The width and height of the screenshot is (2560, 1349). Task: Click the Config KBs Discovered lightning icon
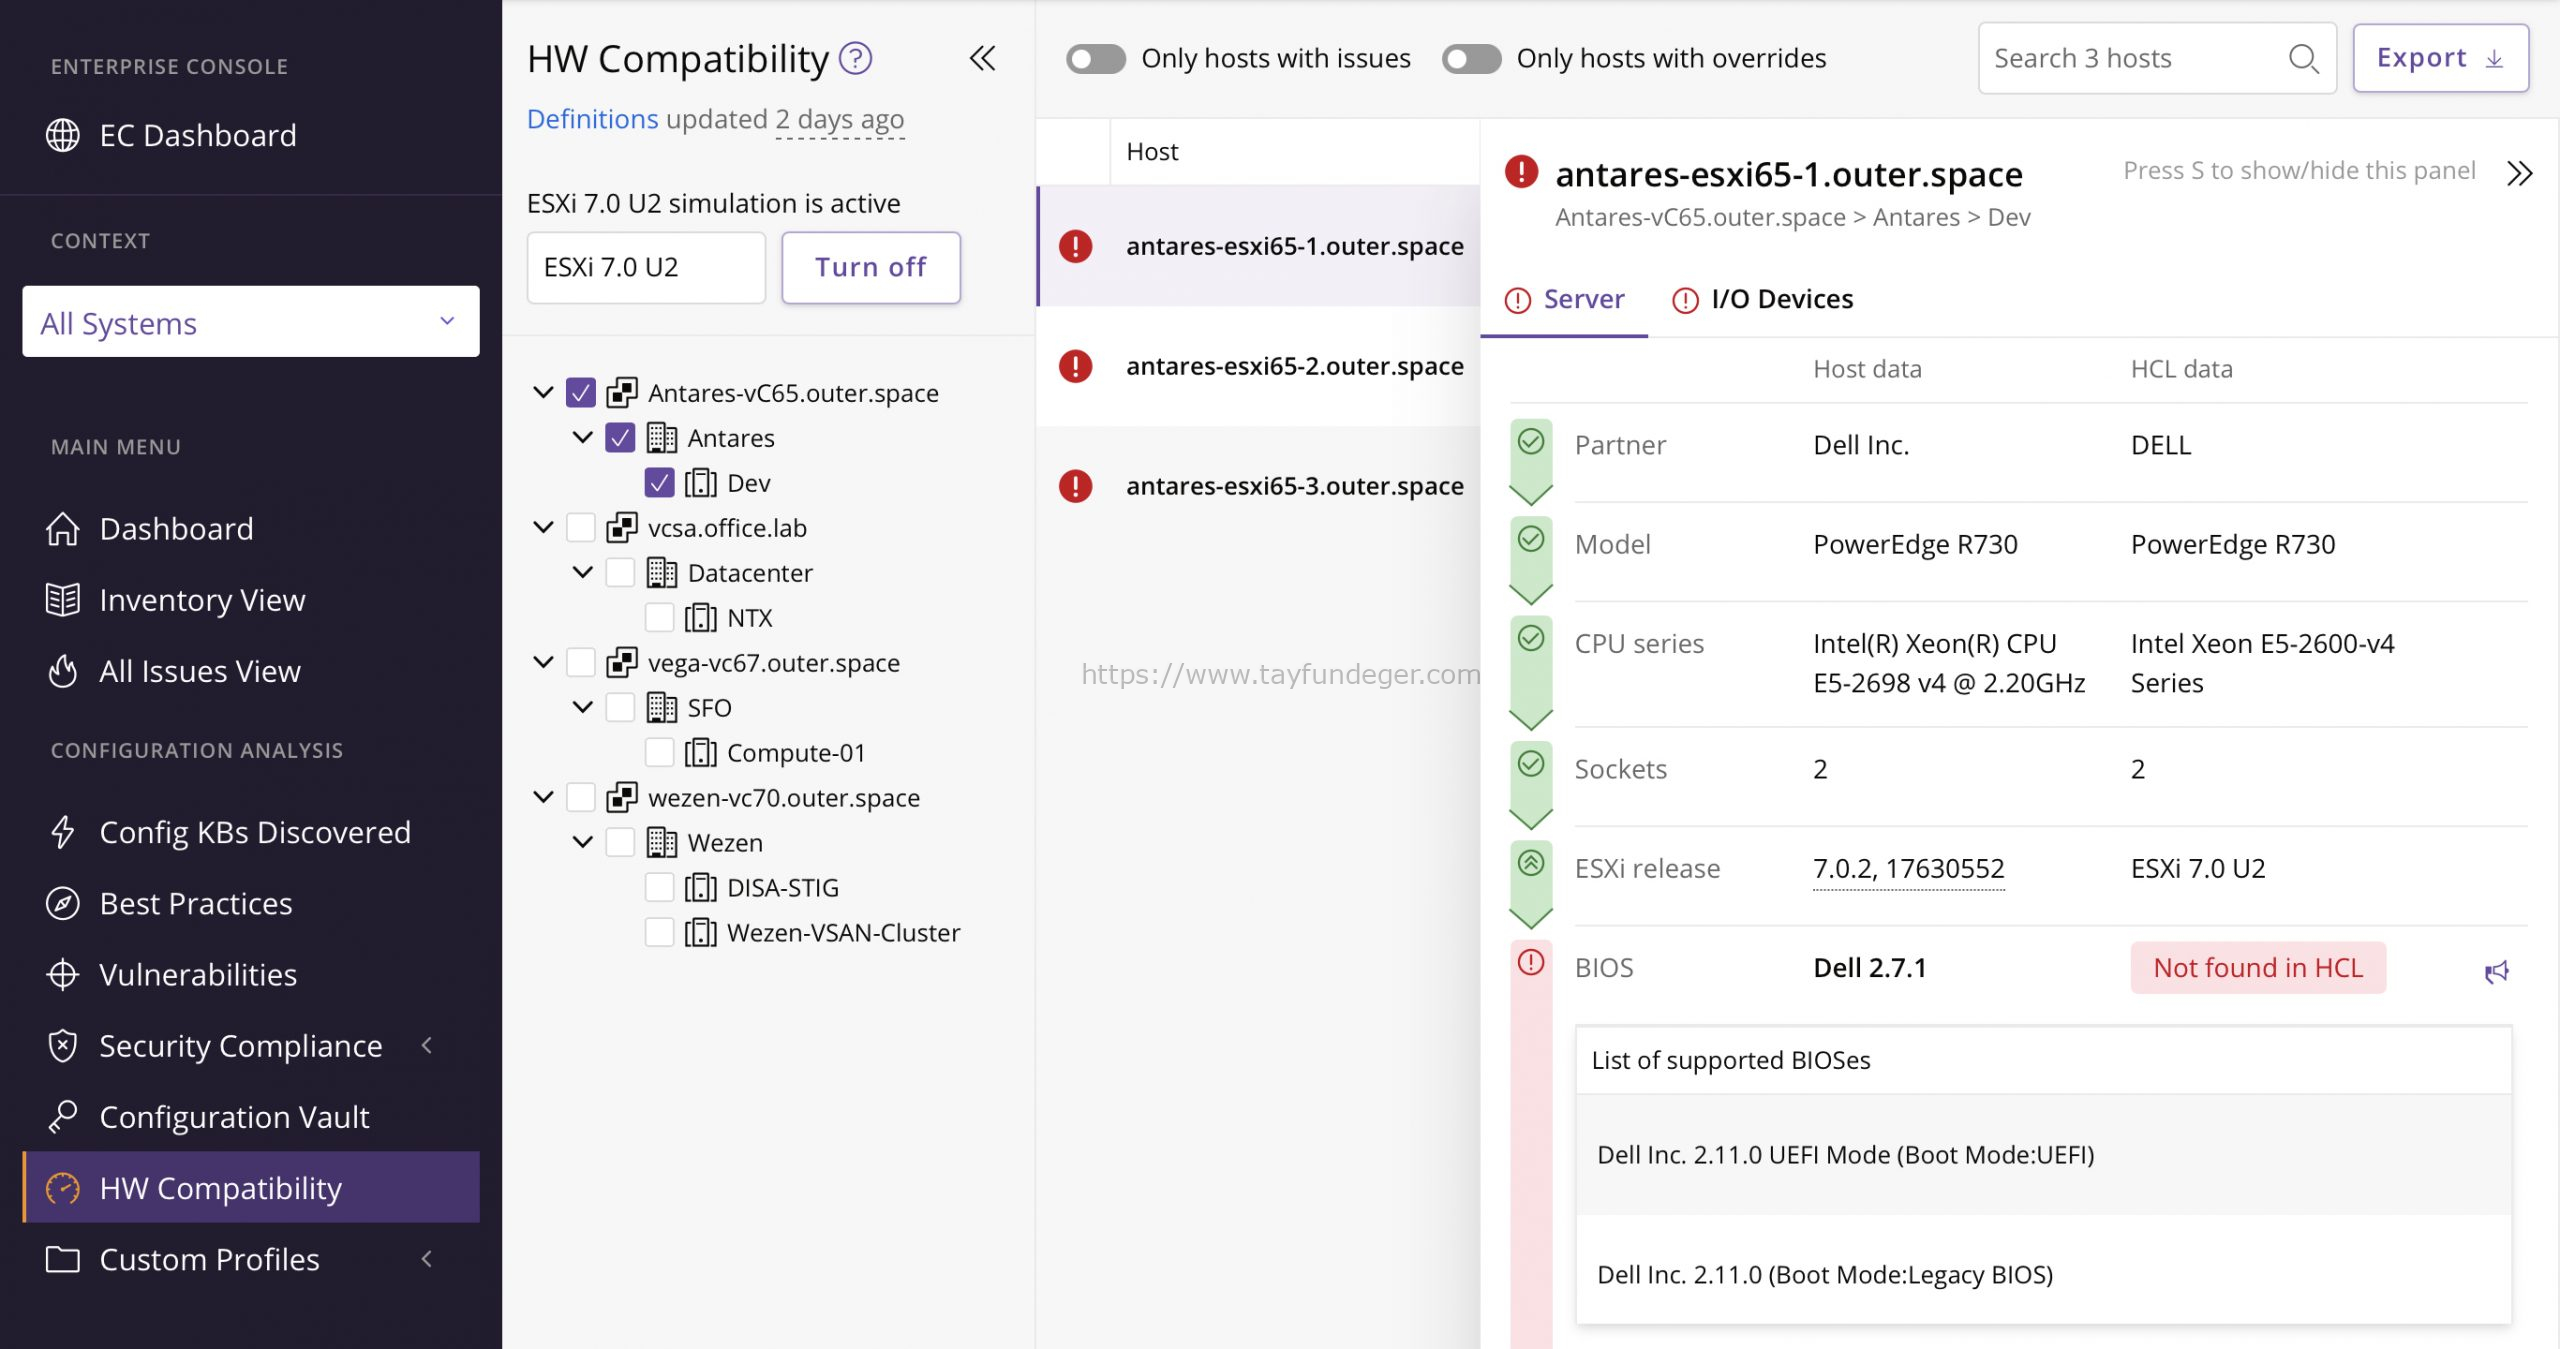pos(63,832)
